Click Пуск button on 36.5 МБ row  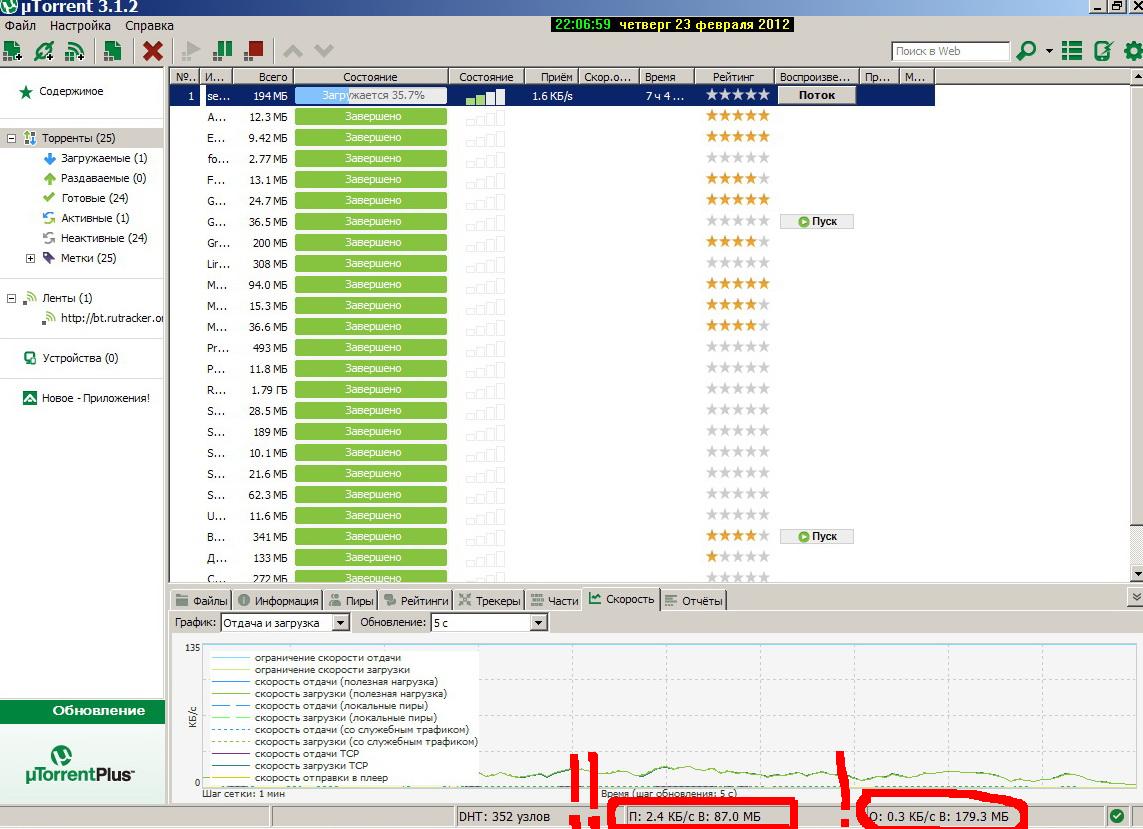pyautogui.click(x=816, y=222)
